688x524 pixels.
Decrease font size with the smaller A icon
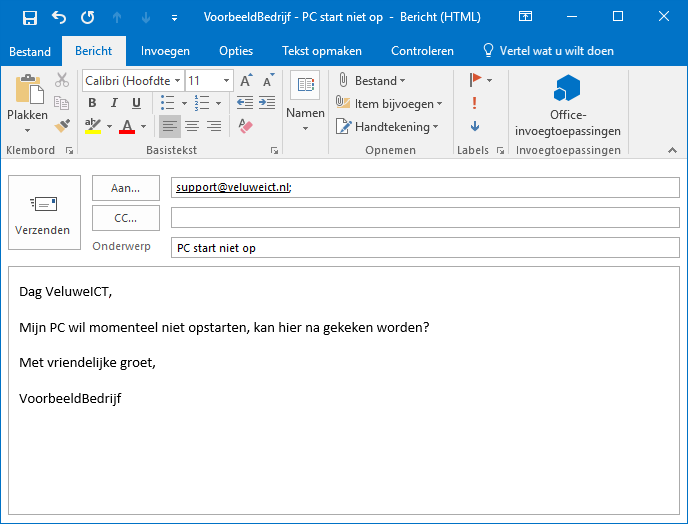pos(268,80)
